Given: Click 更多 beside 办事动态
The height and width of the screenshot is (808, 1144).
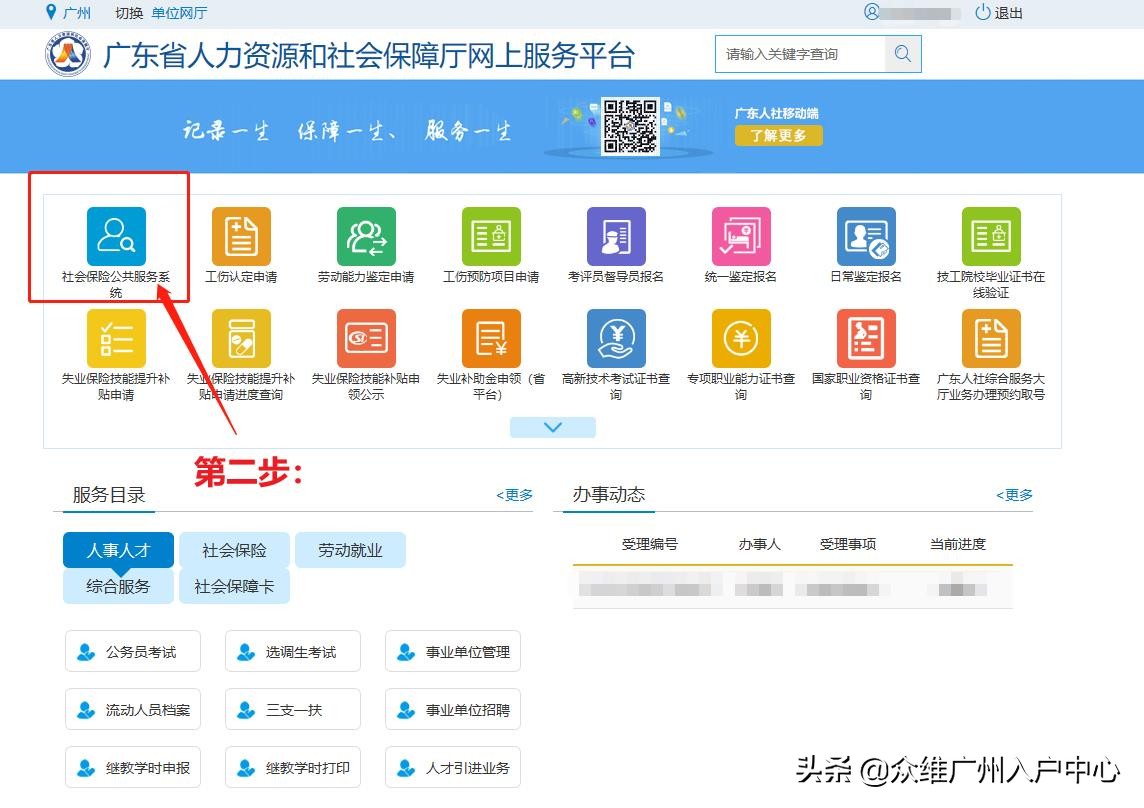Looking at the screenshot, I should click(x=1014, y=495).
